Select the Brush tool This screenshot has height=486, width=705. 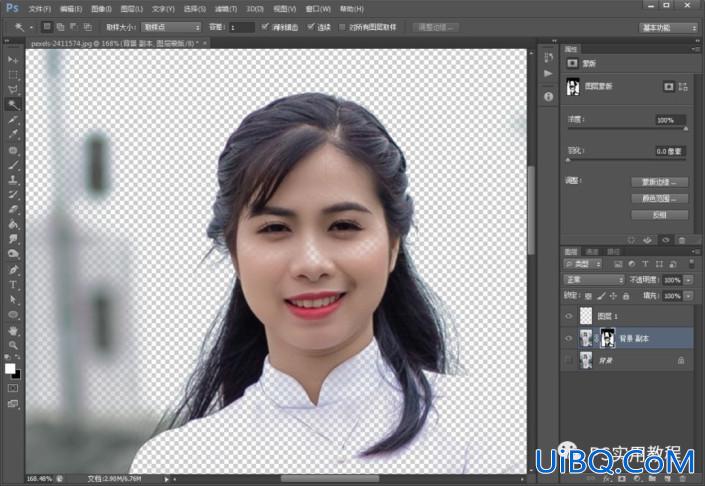(13, 165)
